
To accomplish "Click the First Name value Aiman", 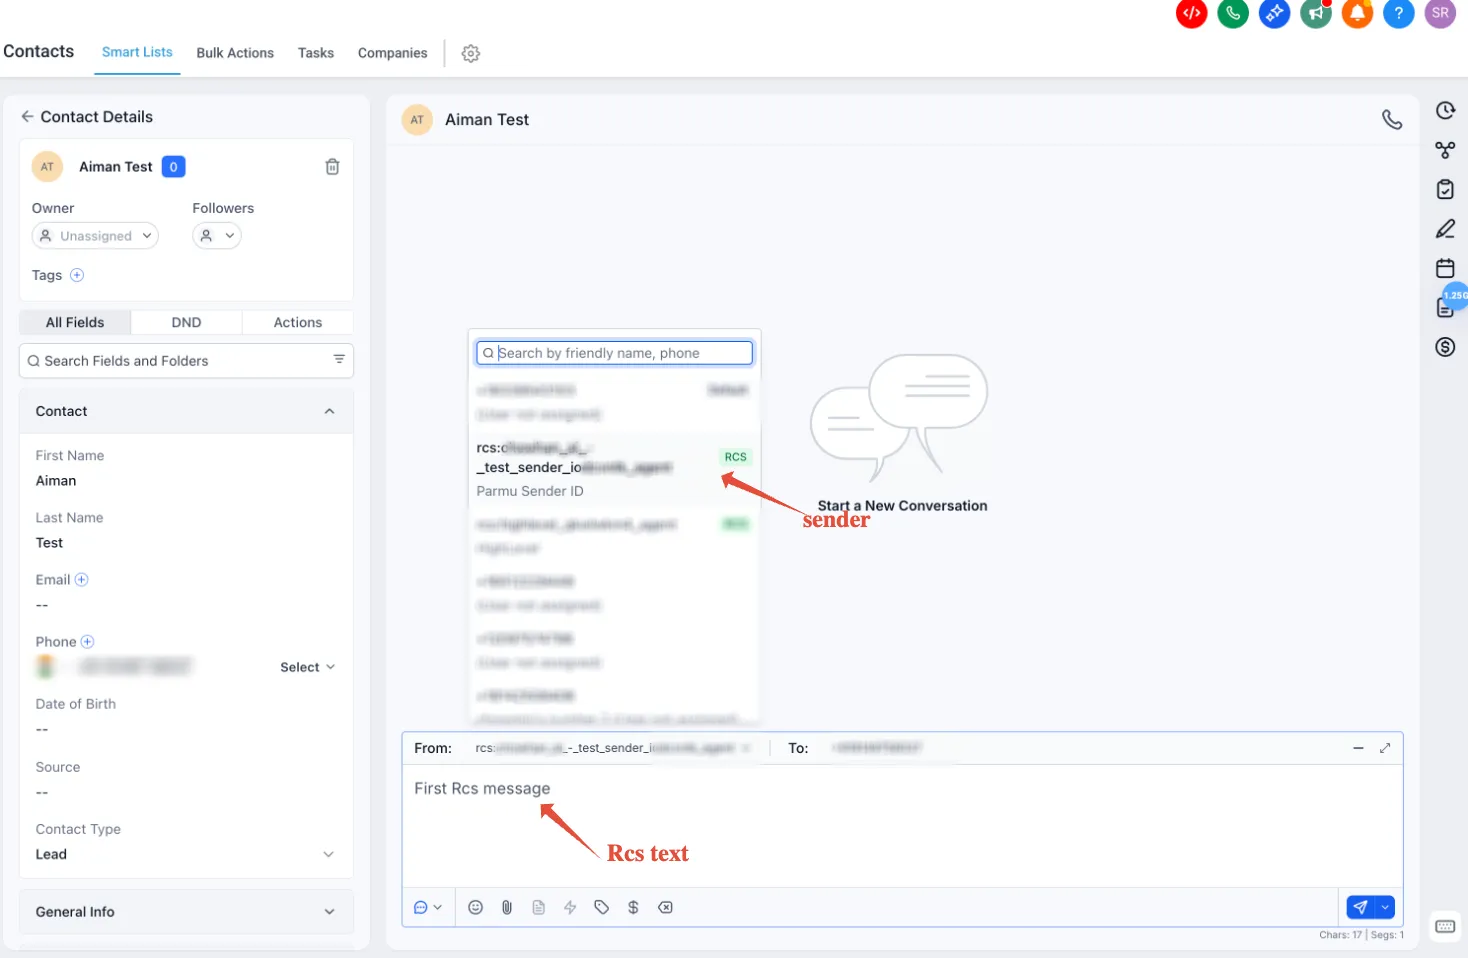I will pos(56,481).
